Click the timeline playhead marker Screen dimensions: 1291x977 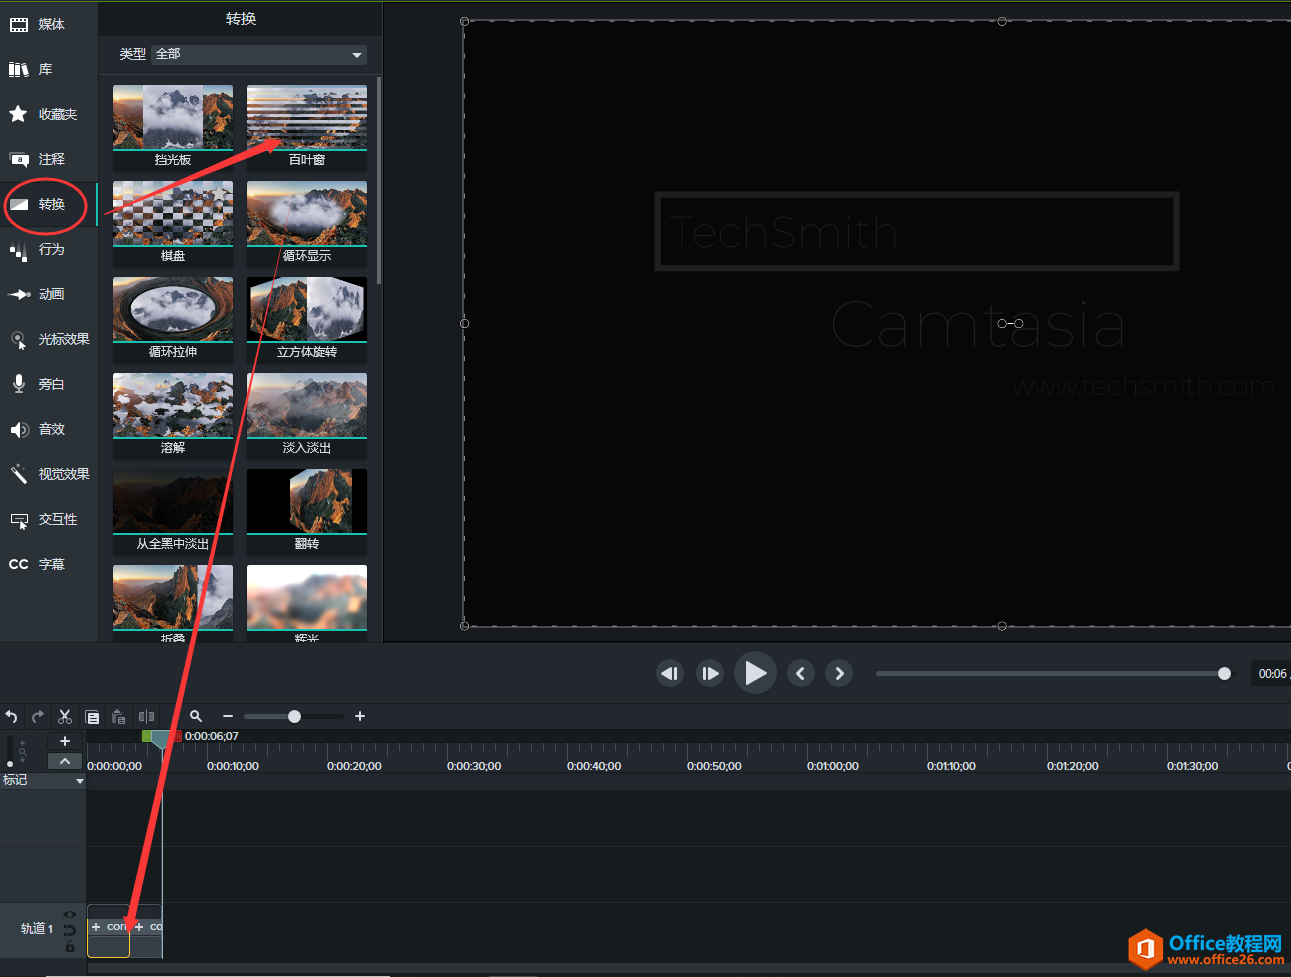(161, 740)
